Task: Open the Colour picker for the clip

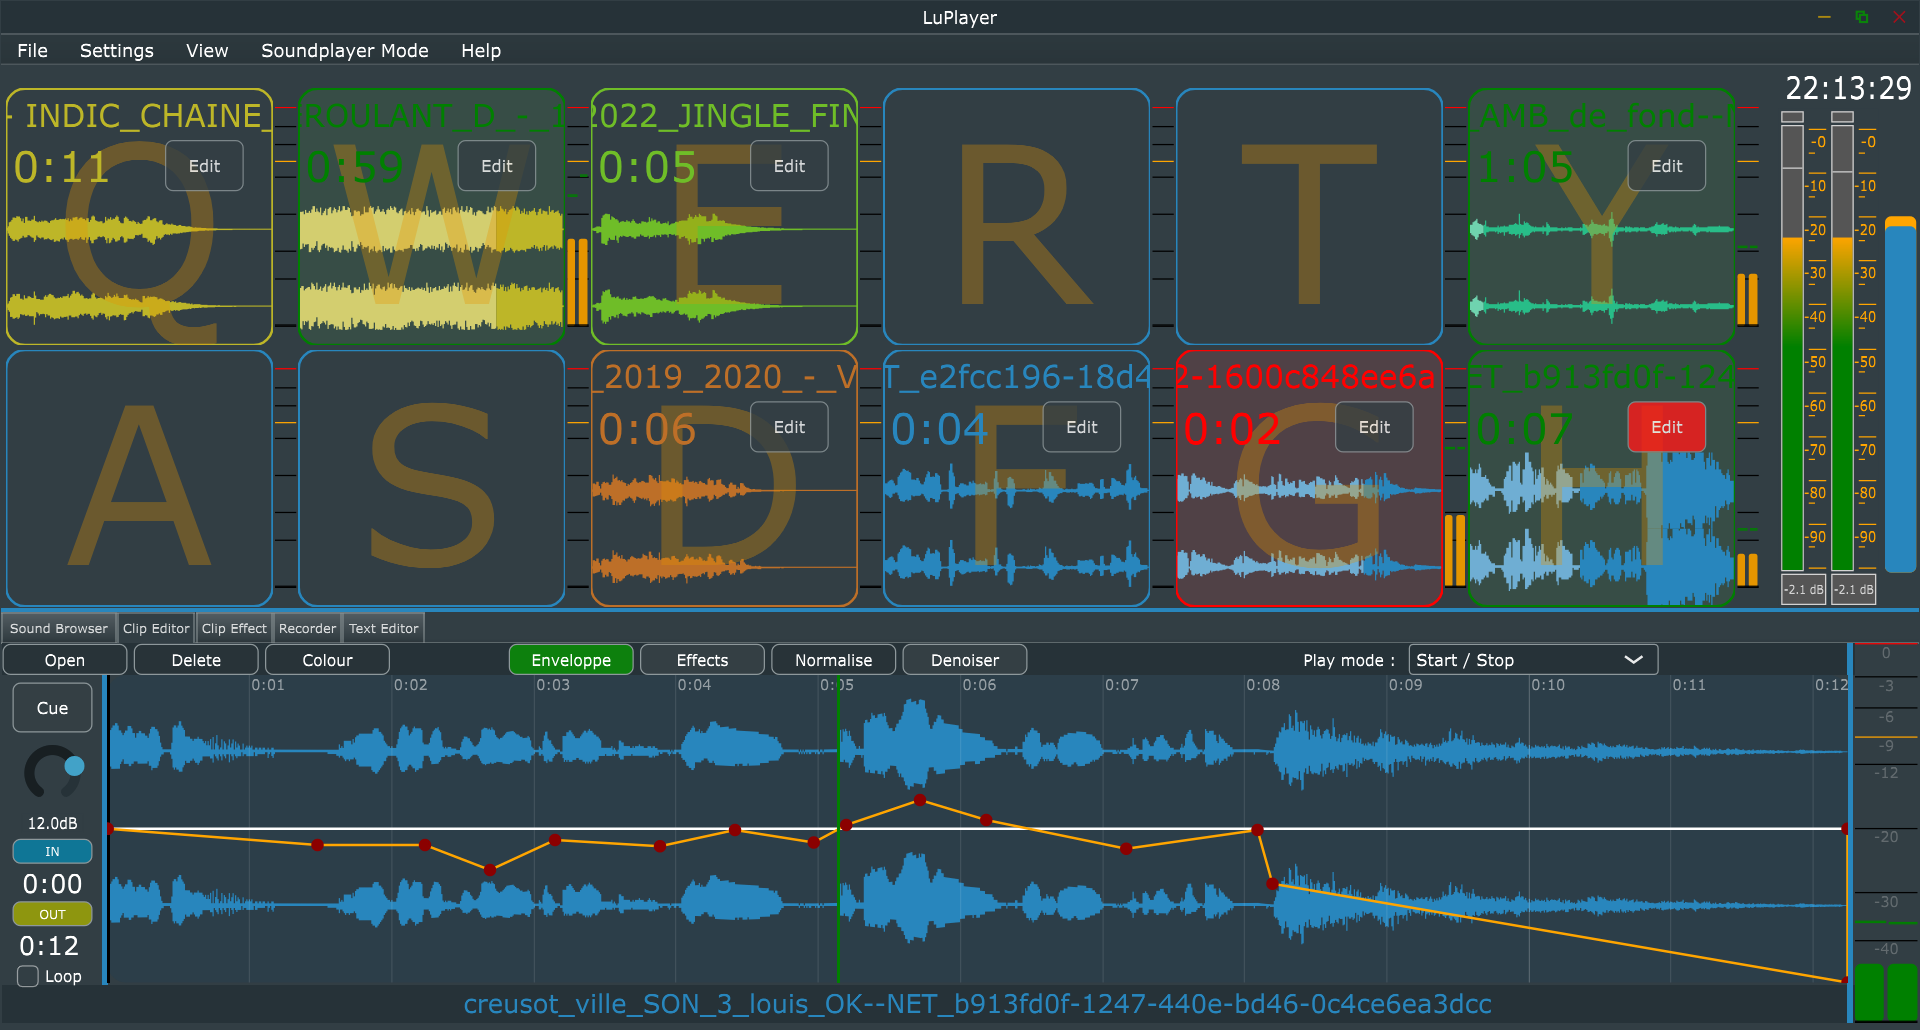Action: point(326,659)
